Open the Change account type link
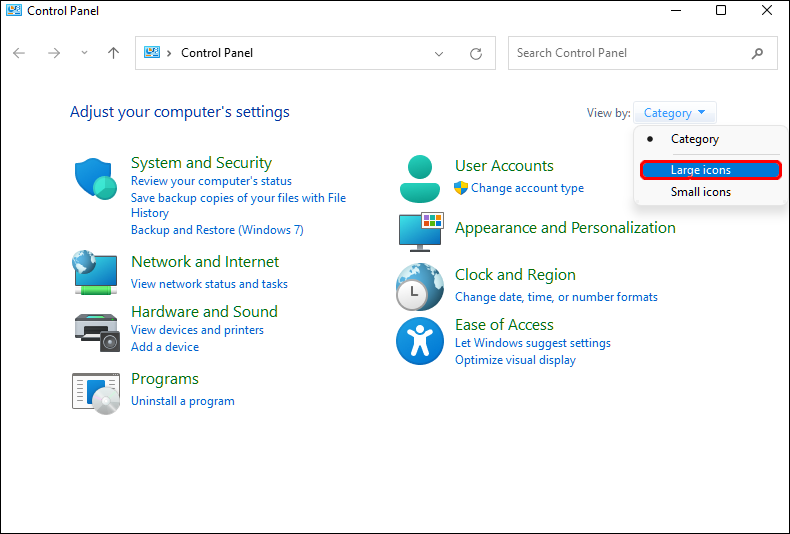The height and width of the screenshot is (534, 790). point(527,188)
